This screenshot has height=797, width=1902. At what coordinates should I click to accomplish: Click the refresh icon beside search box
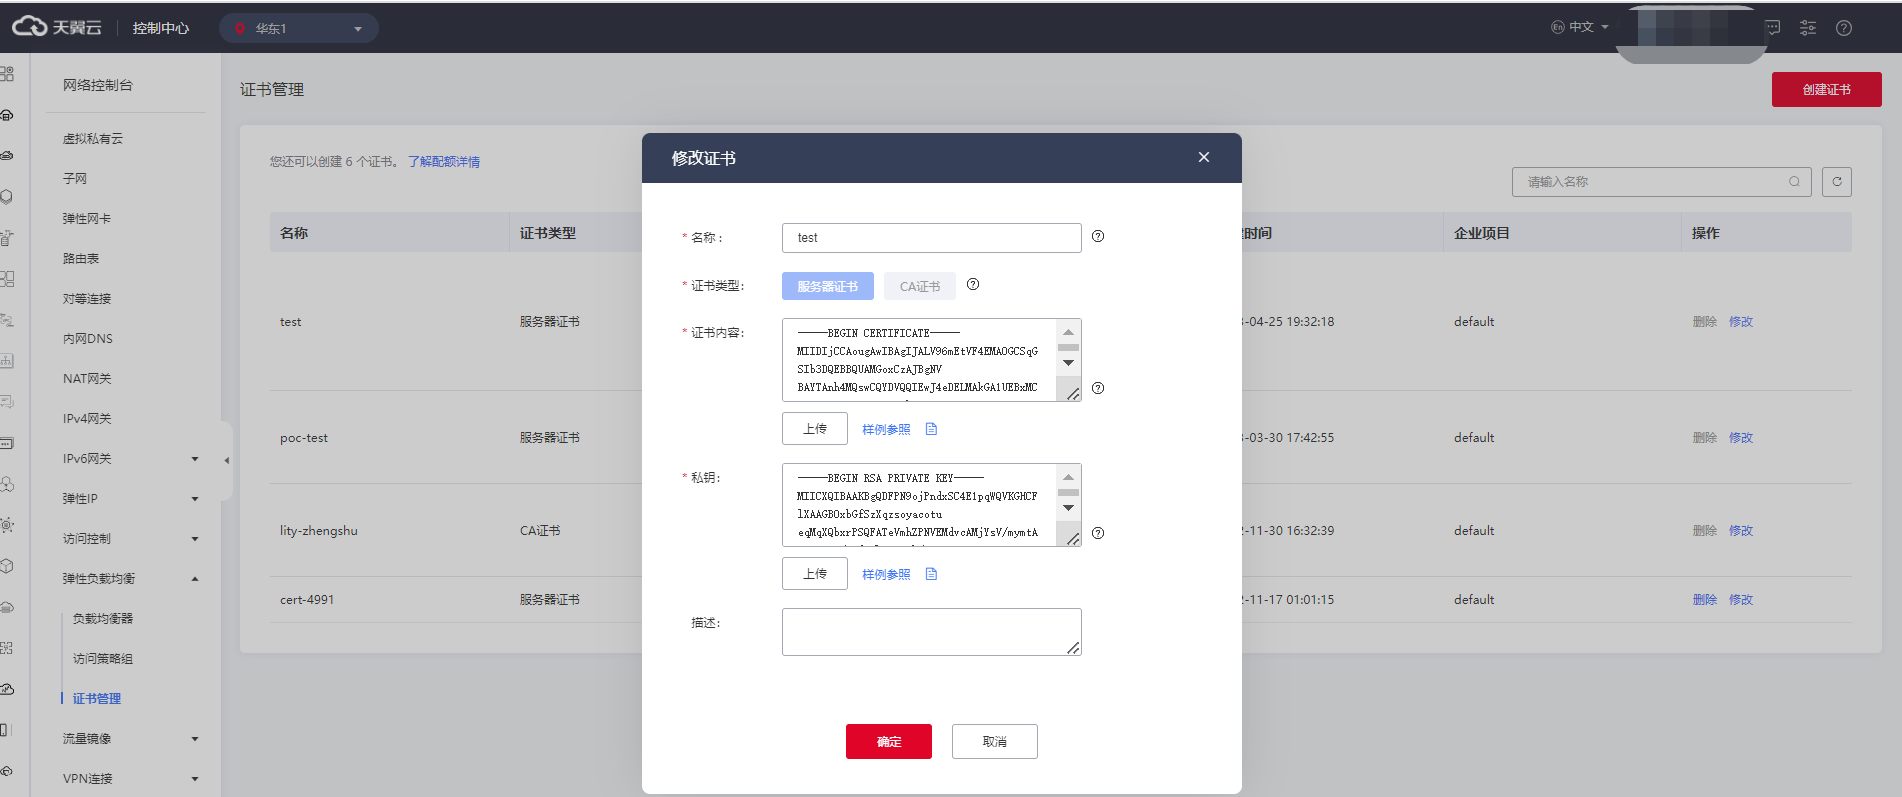pos(1837,182)
